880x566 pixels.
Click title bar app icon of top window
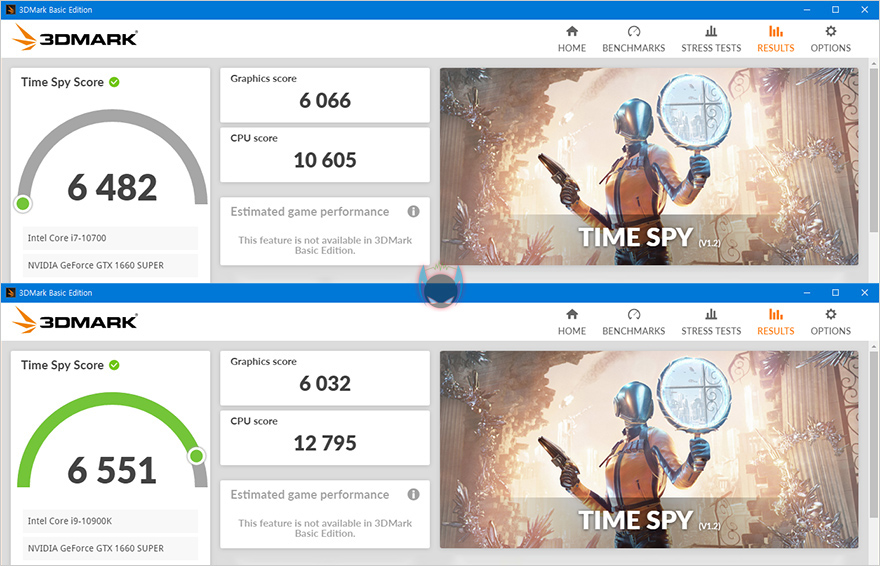tap(10, 10)
